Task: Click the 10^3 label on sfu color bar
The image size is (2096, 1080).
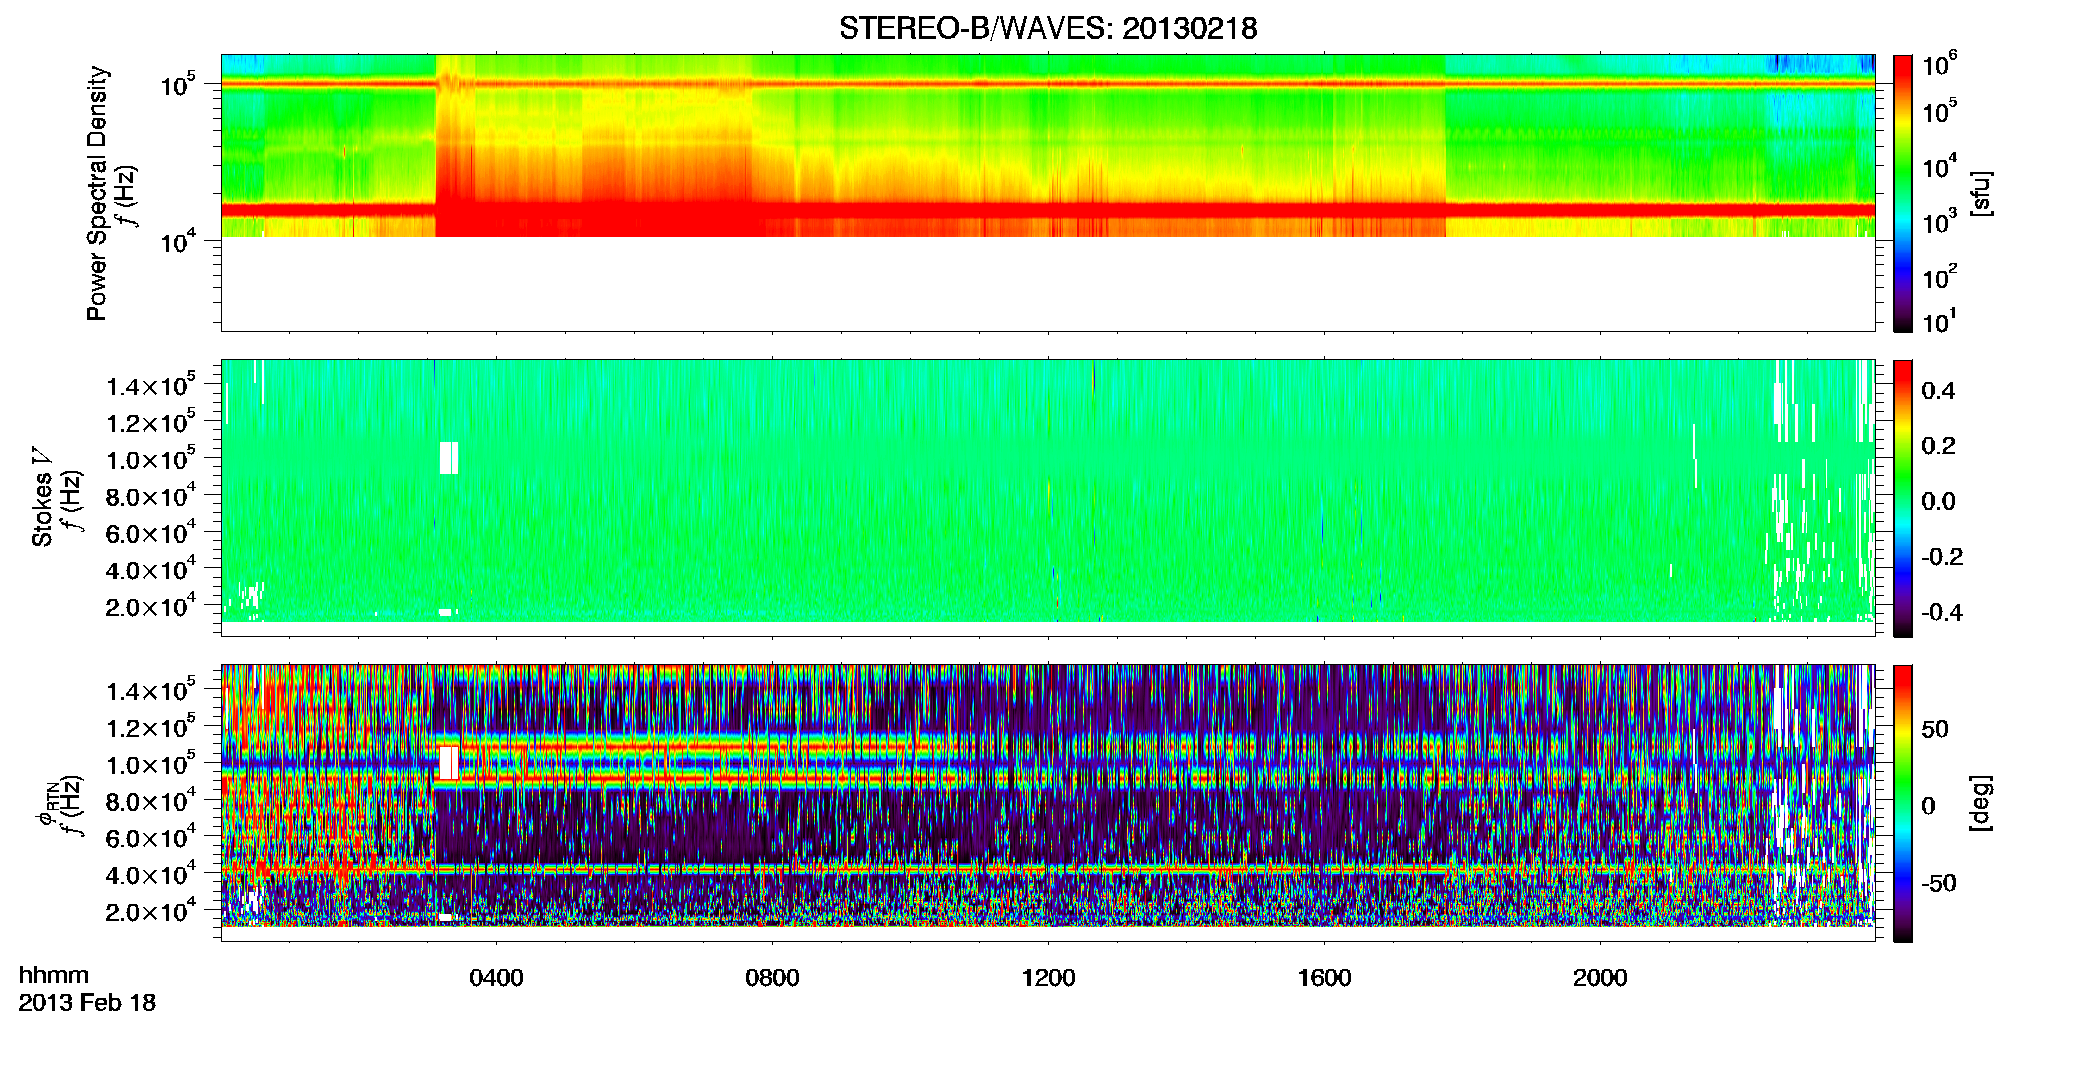Action: 1939,222
